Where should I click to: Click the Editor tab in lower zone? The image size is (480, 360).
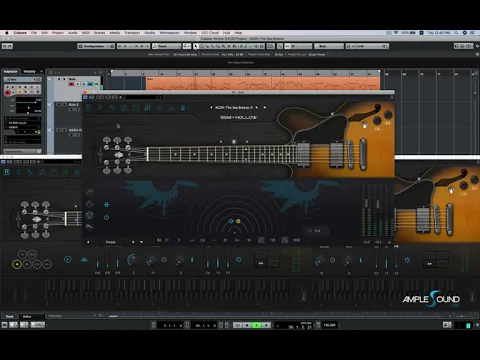(27, 316)
